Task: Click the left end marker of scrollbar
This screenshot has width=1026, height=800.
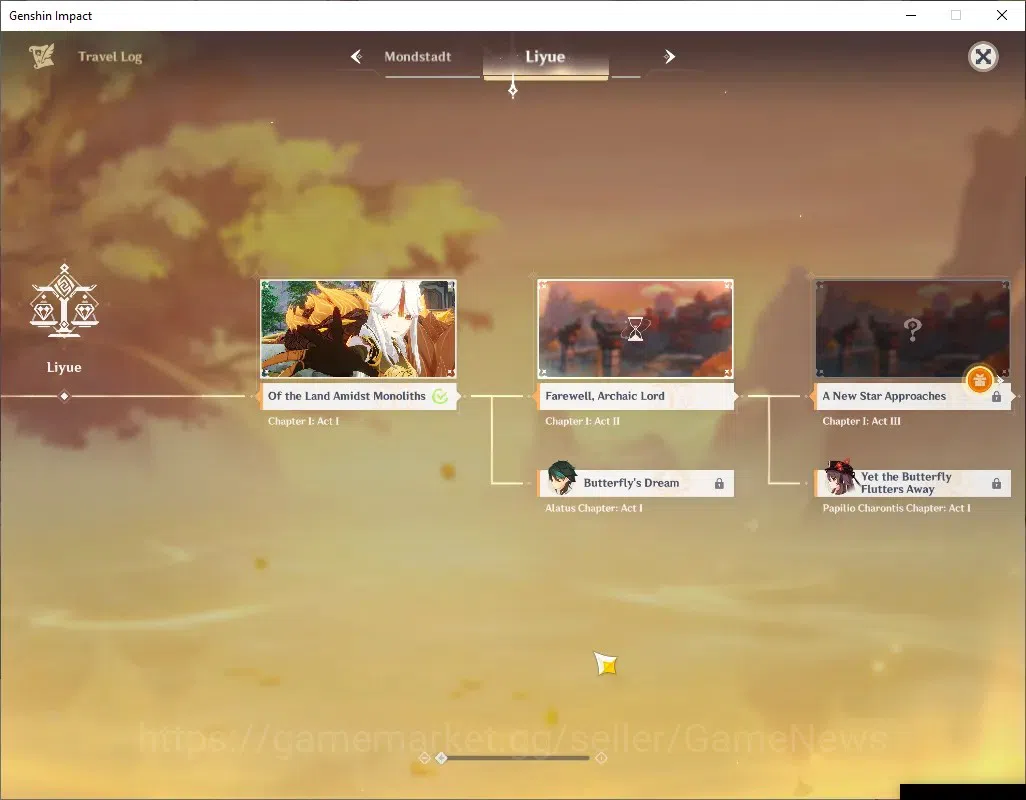Action: [424, 757]
